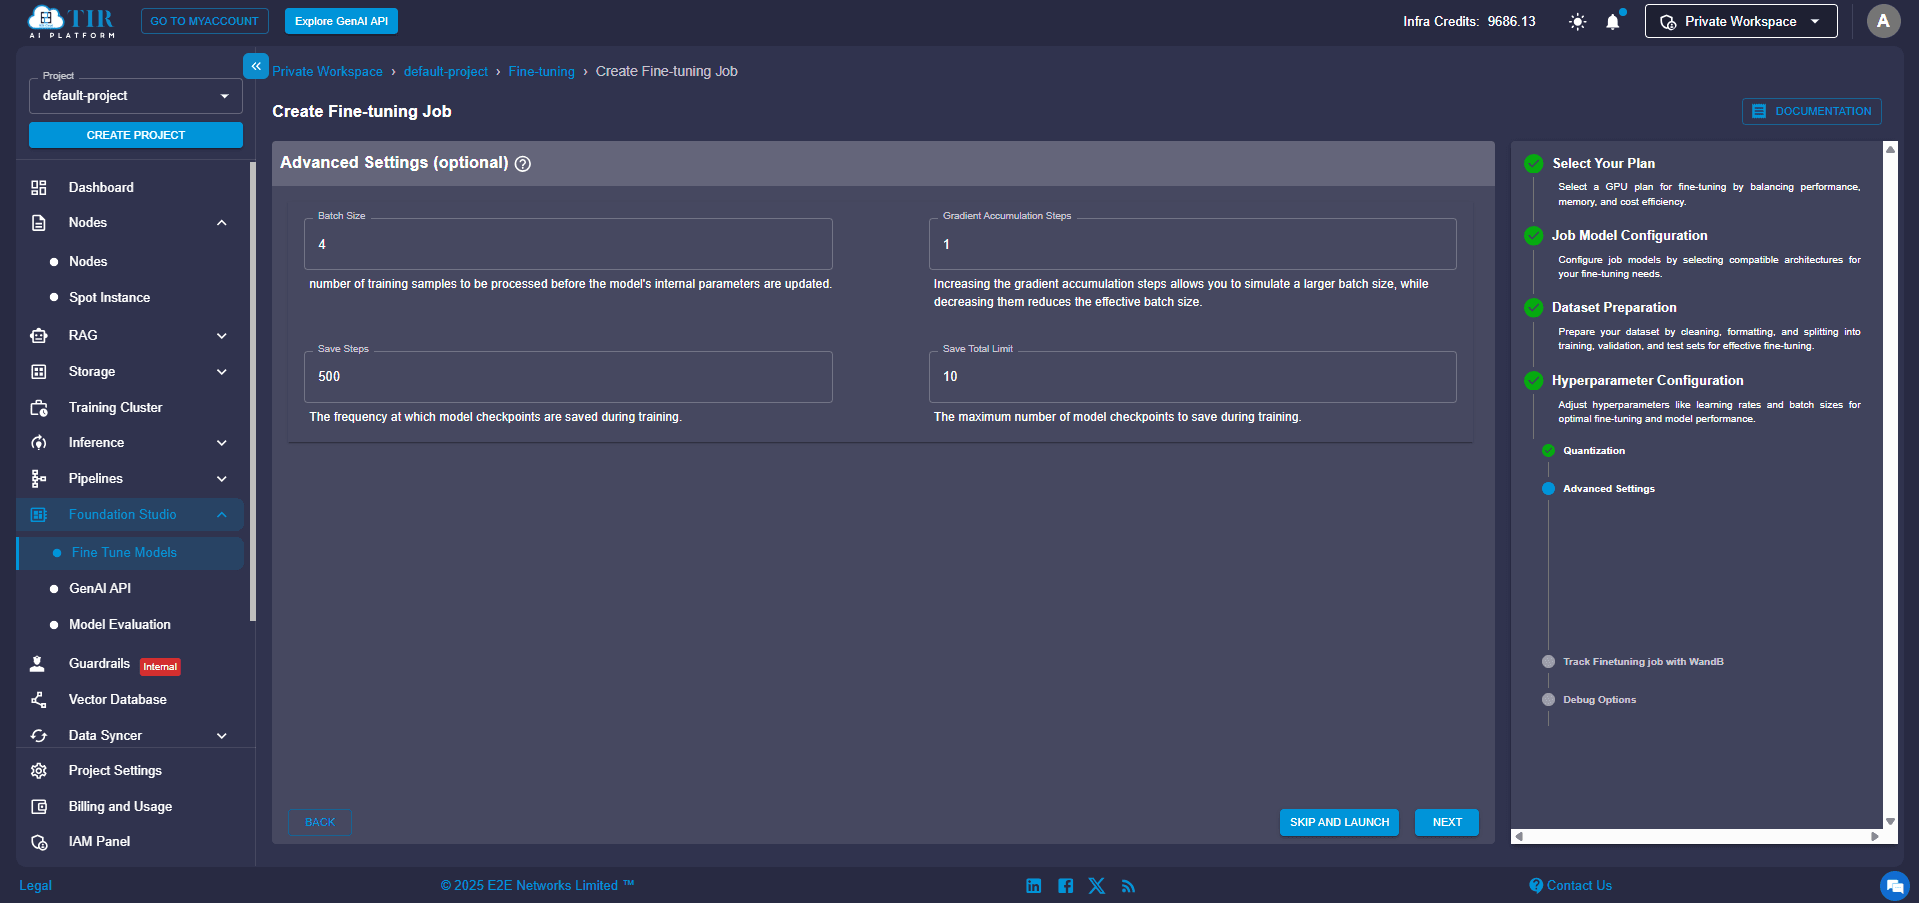Click GO TO MYACCOUNT button
The width and height of the screenshot is (1919, 903).
[x=204, y=21]
